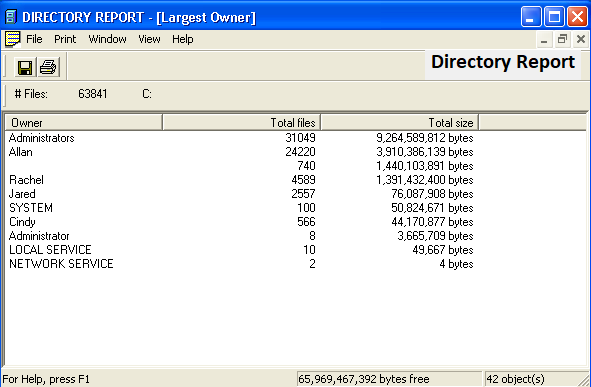
Task: Open the File menu
Action: pyautogui.click(x=34, y=39)
